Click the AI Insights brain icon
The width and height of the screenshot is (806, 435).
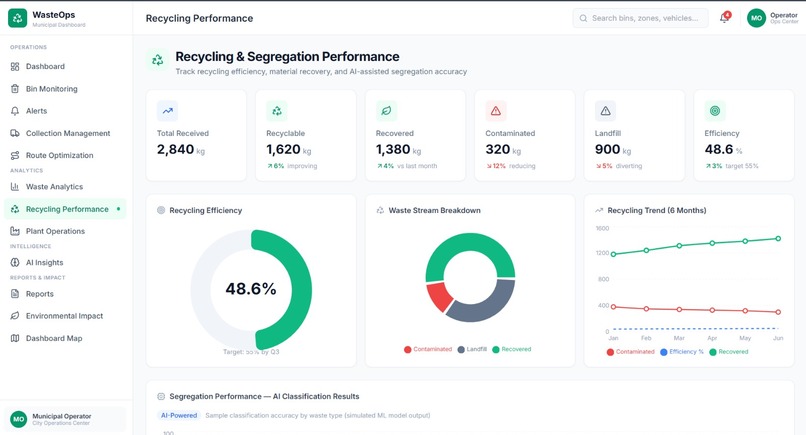15,262
